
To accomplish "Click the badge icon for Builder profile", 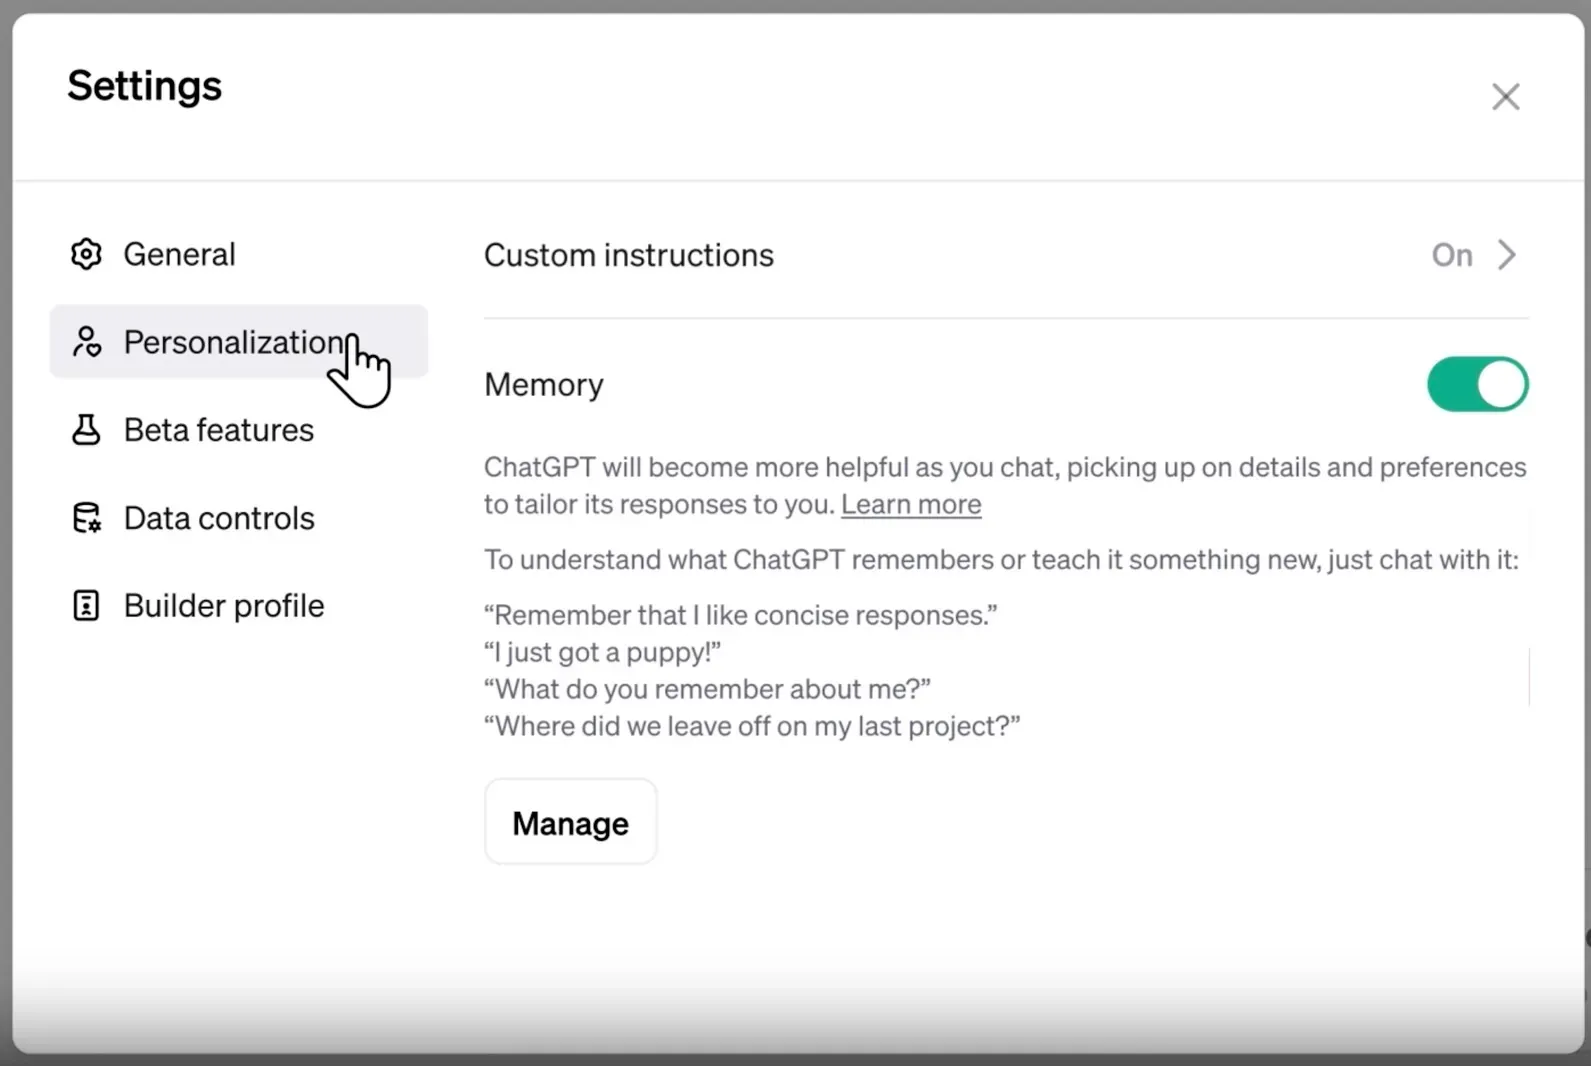I will point(86,606).
